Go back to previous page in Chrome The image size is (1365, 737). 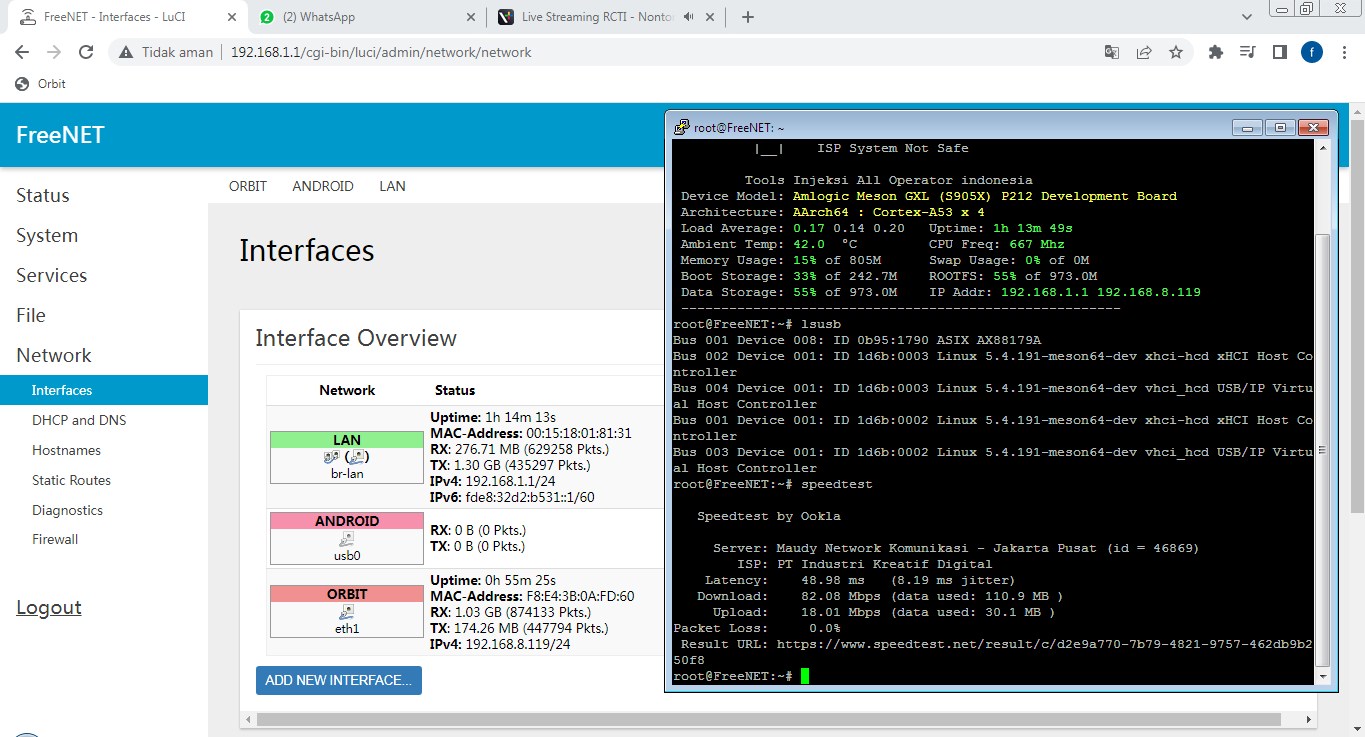pos(22,52)
